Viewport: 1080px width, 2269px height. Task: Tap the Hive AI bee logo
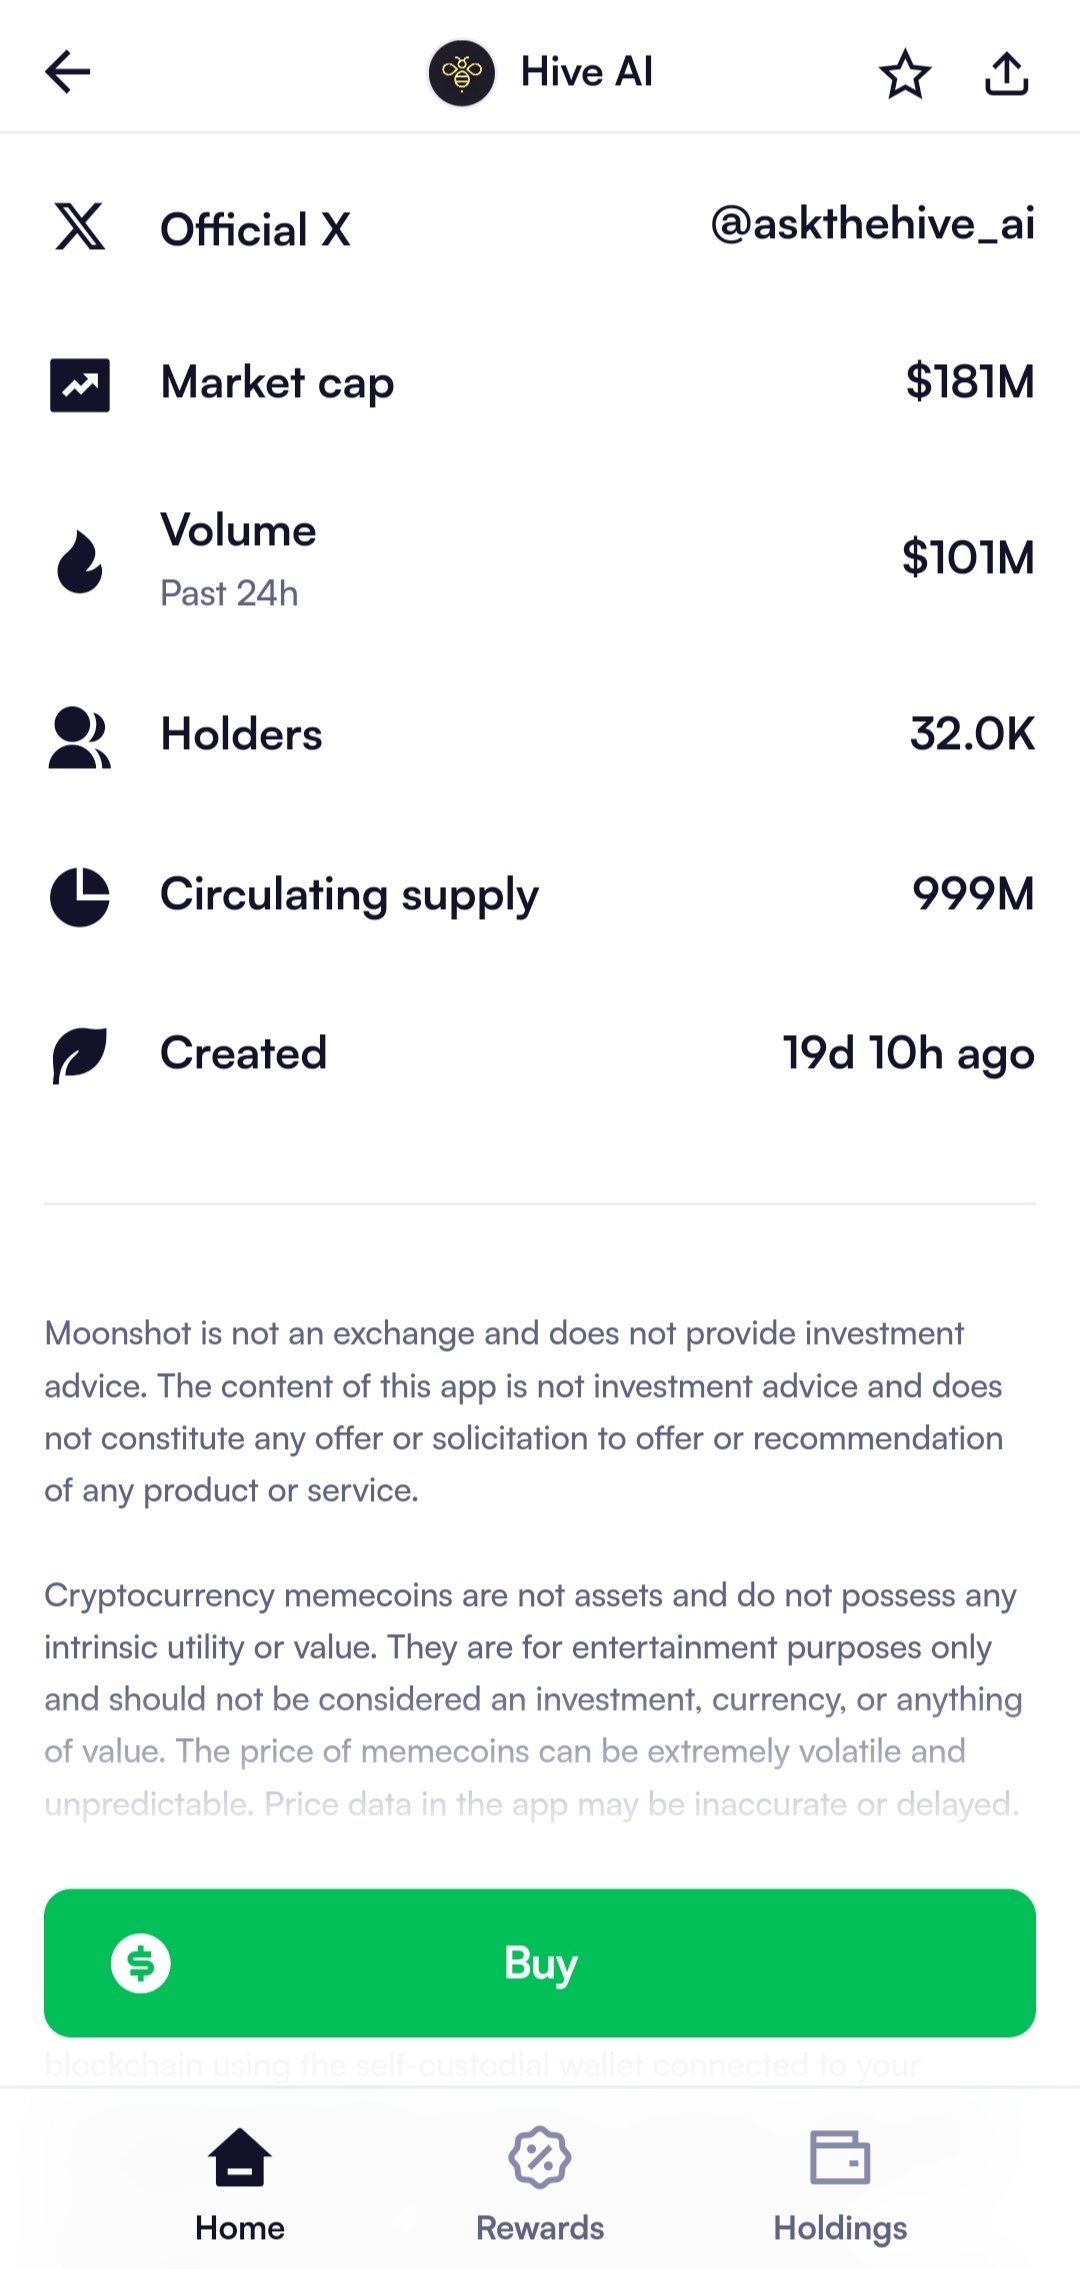tap(462, 73)
